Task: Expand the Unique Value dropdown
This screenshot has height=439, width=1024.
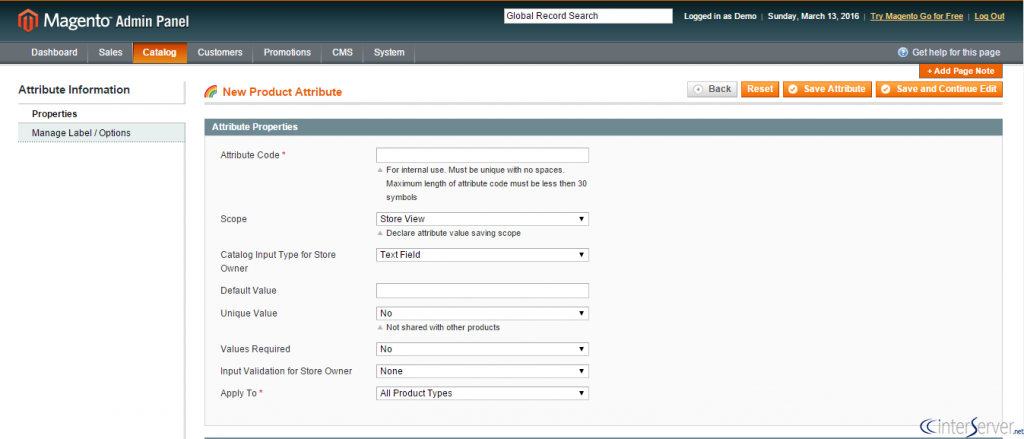Action: (x=482, y=314)
